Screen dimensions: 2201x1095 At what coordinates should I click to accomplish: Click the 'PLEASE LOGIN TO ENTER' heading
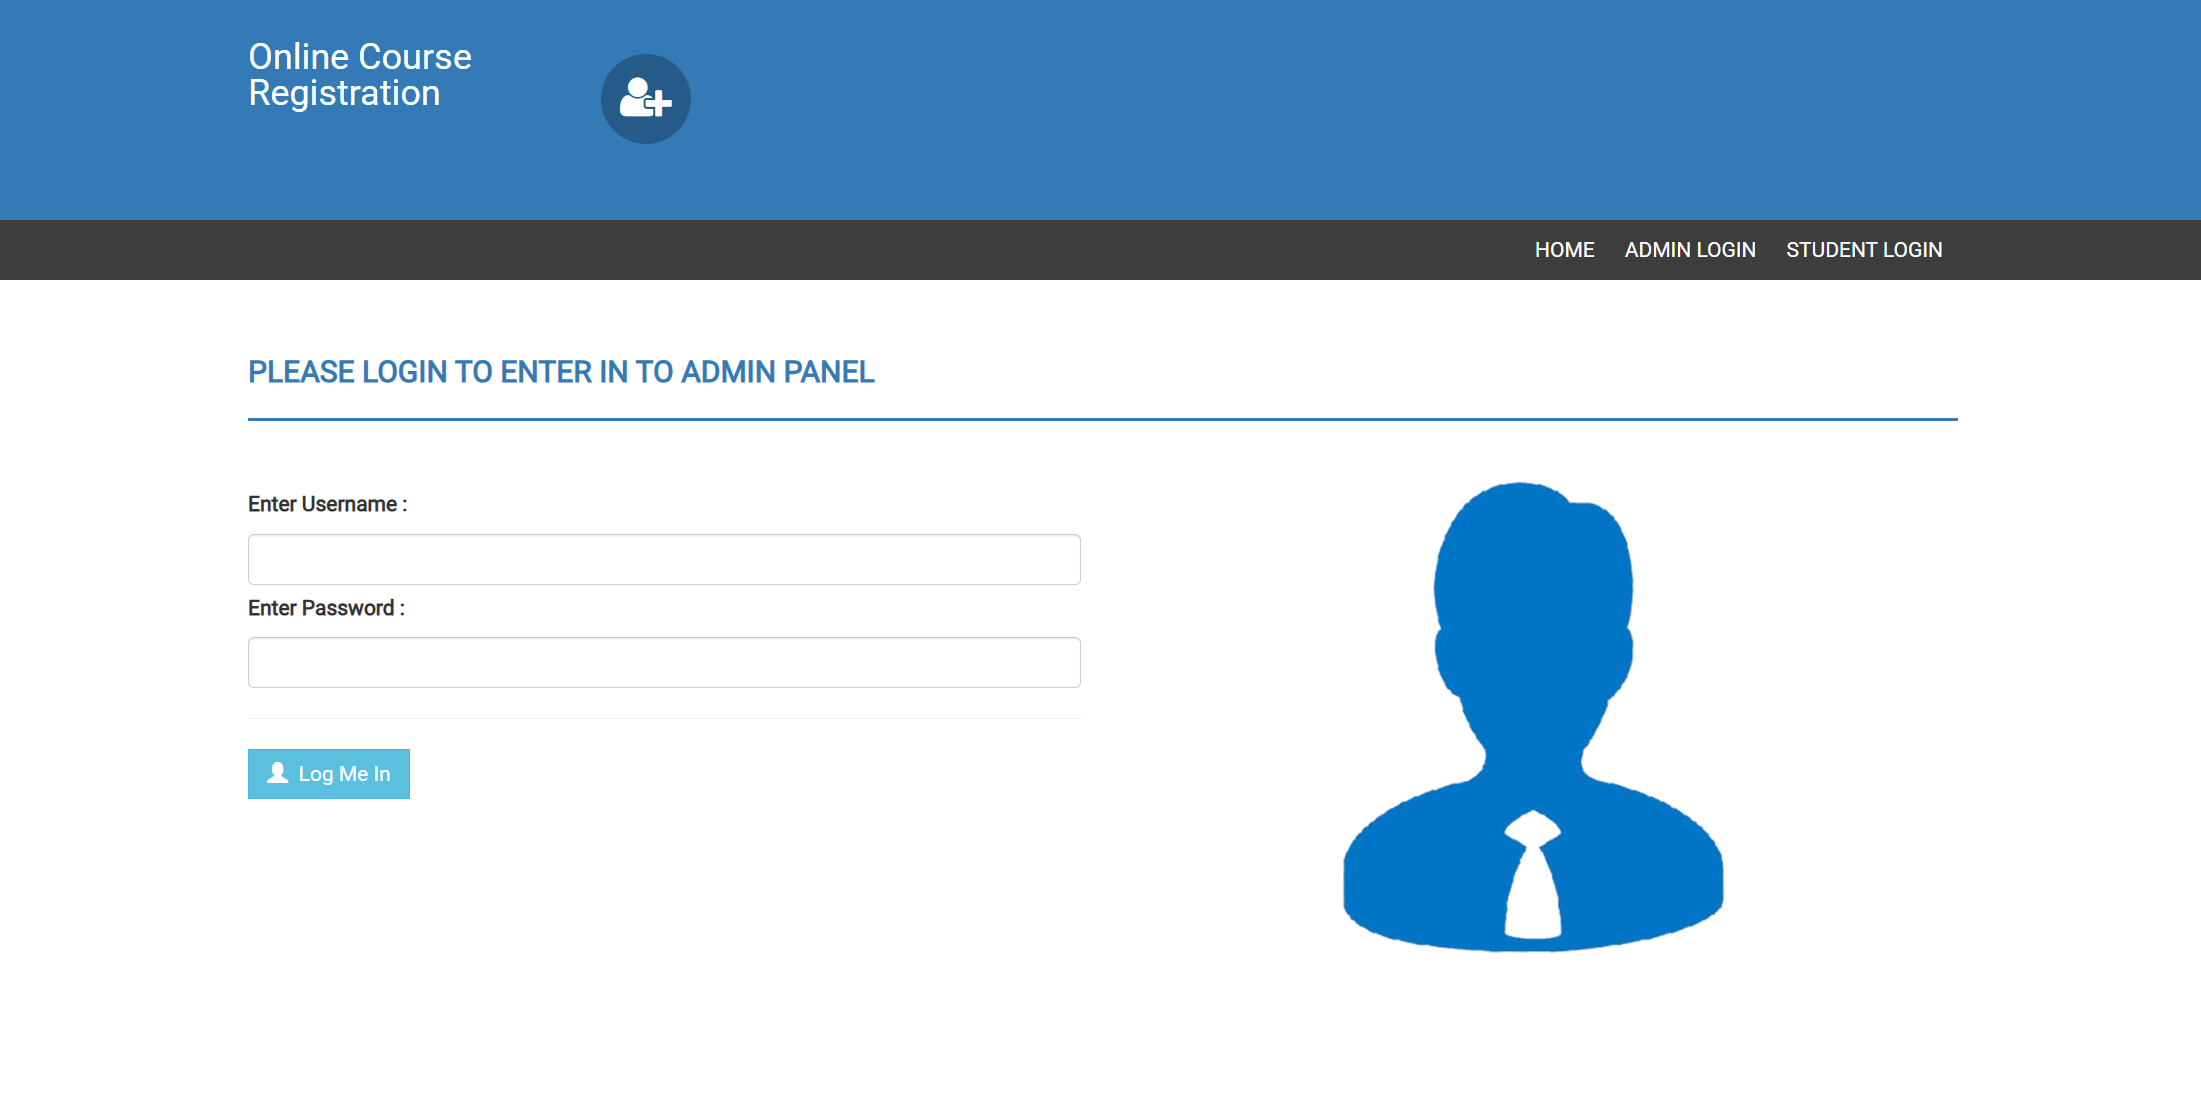[561, 372]
